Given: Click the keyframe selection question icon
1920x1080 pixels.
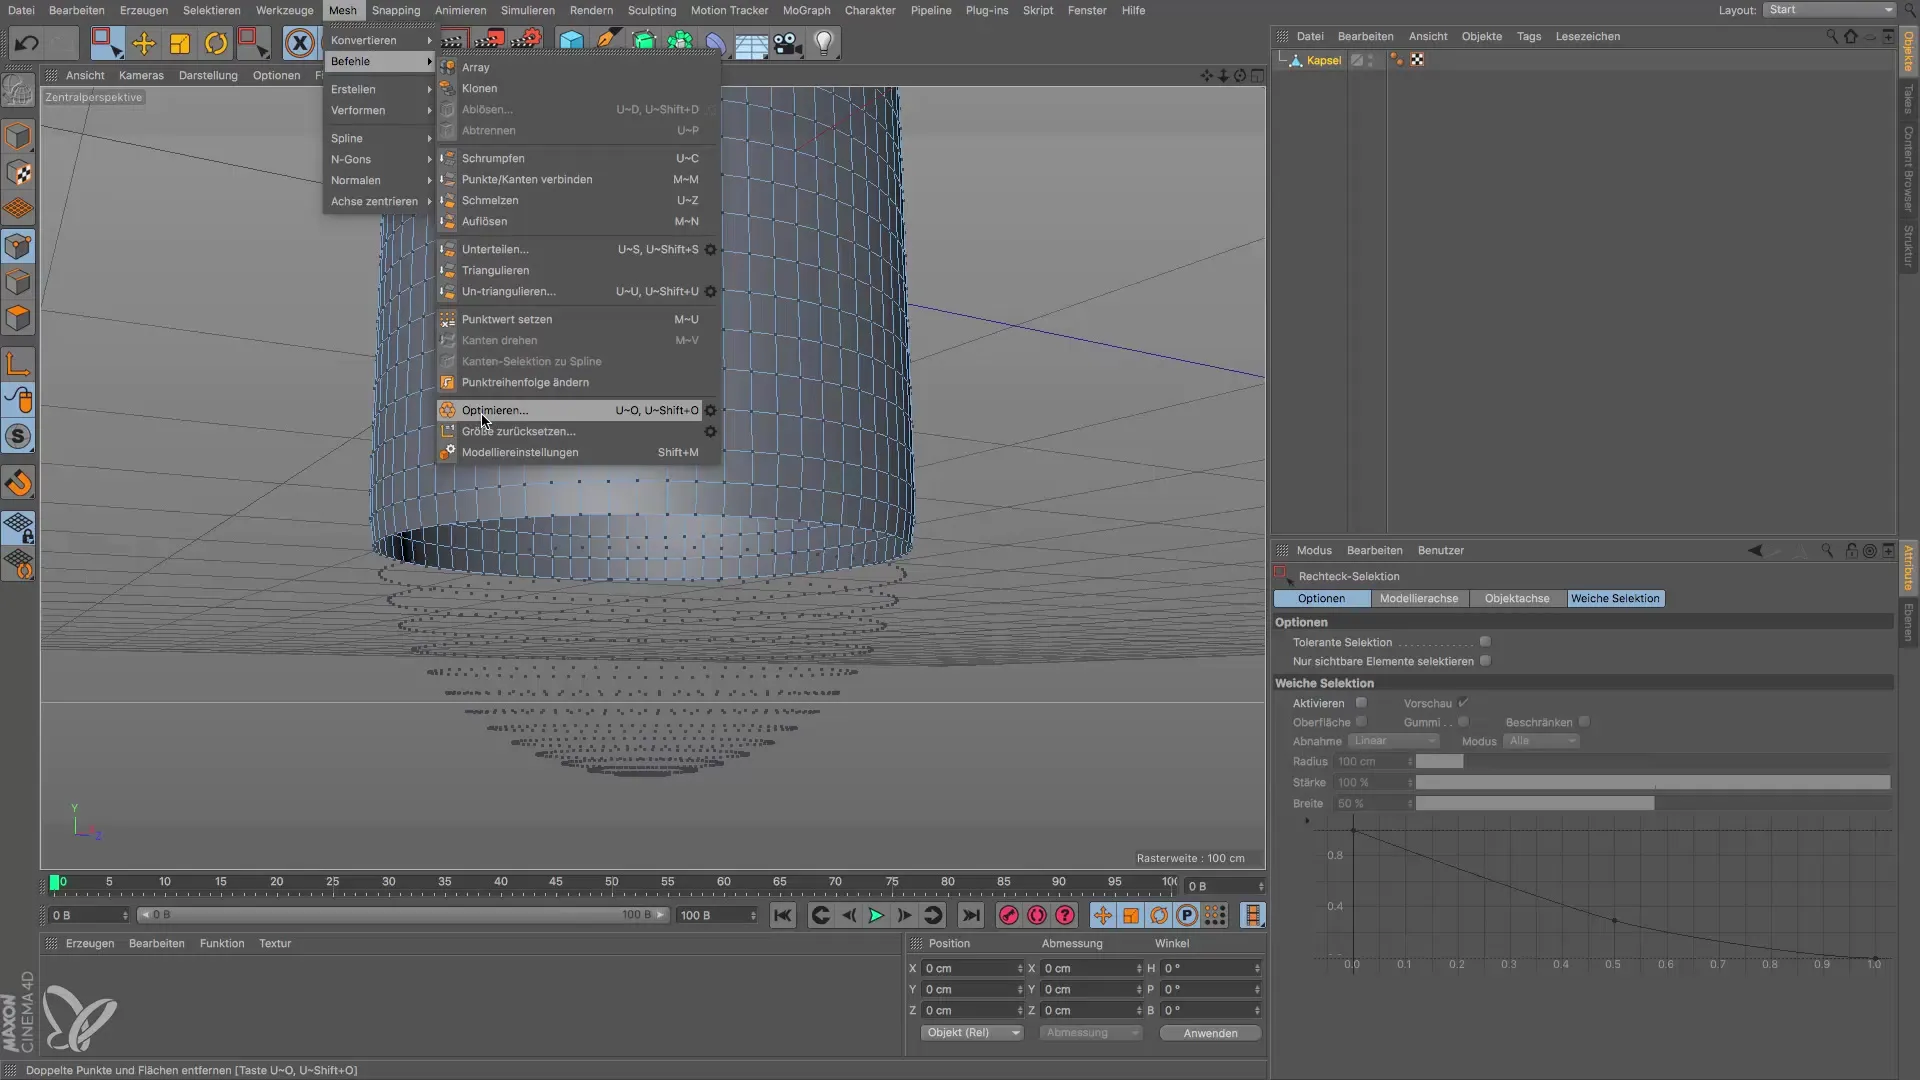Looking at the screenshot, I should (x=1065, y=915).
